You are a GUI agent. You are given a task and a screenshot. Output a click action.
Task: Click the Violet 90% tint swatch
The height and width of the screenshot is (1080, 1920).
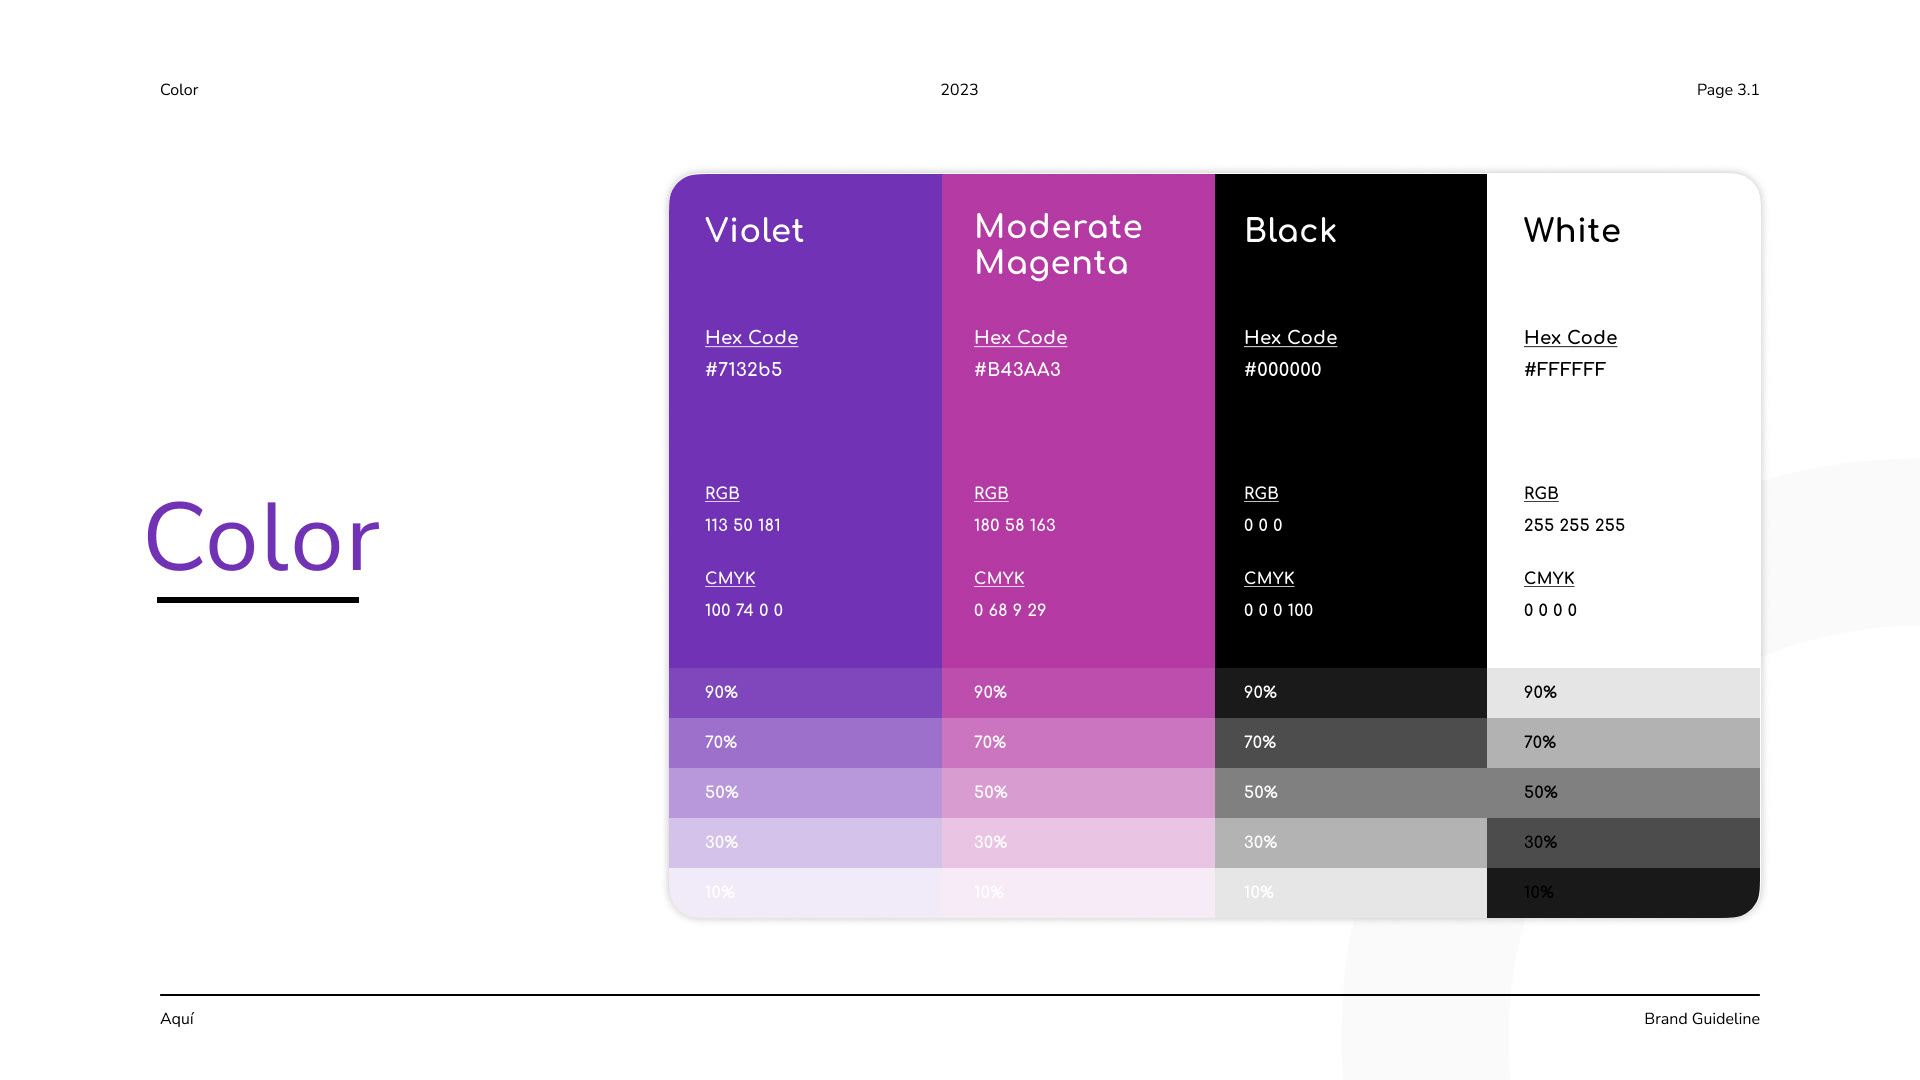pyautogui.click(x=805, y=693)
